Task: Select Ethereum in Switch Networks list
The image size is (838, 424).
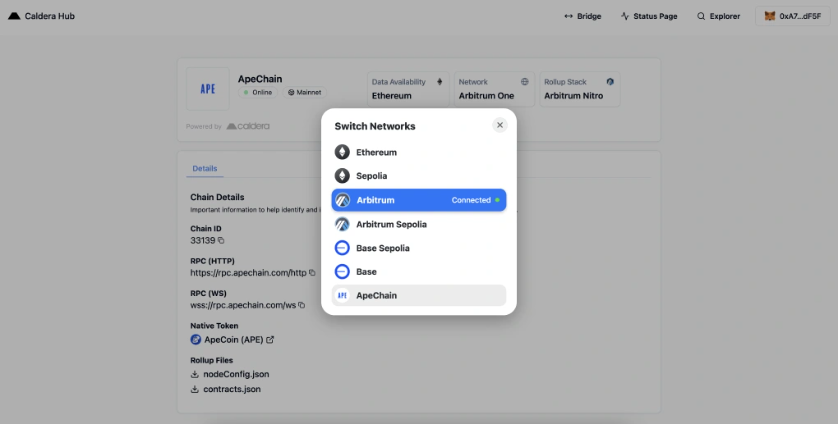Action: (418, 152)
